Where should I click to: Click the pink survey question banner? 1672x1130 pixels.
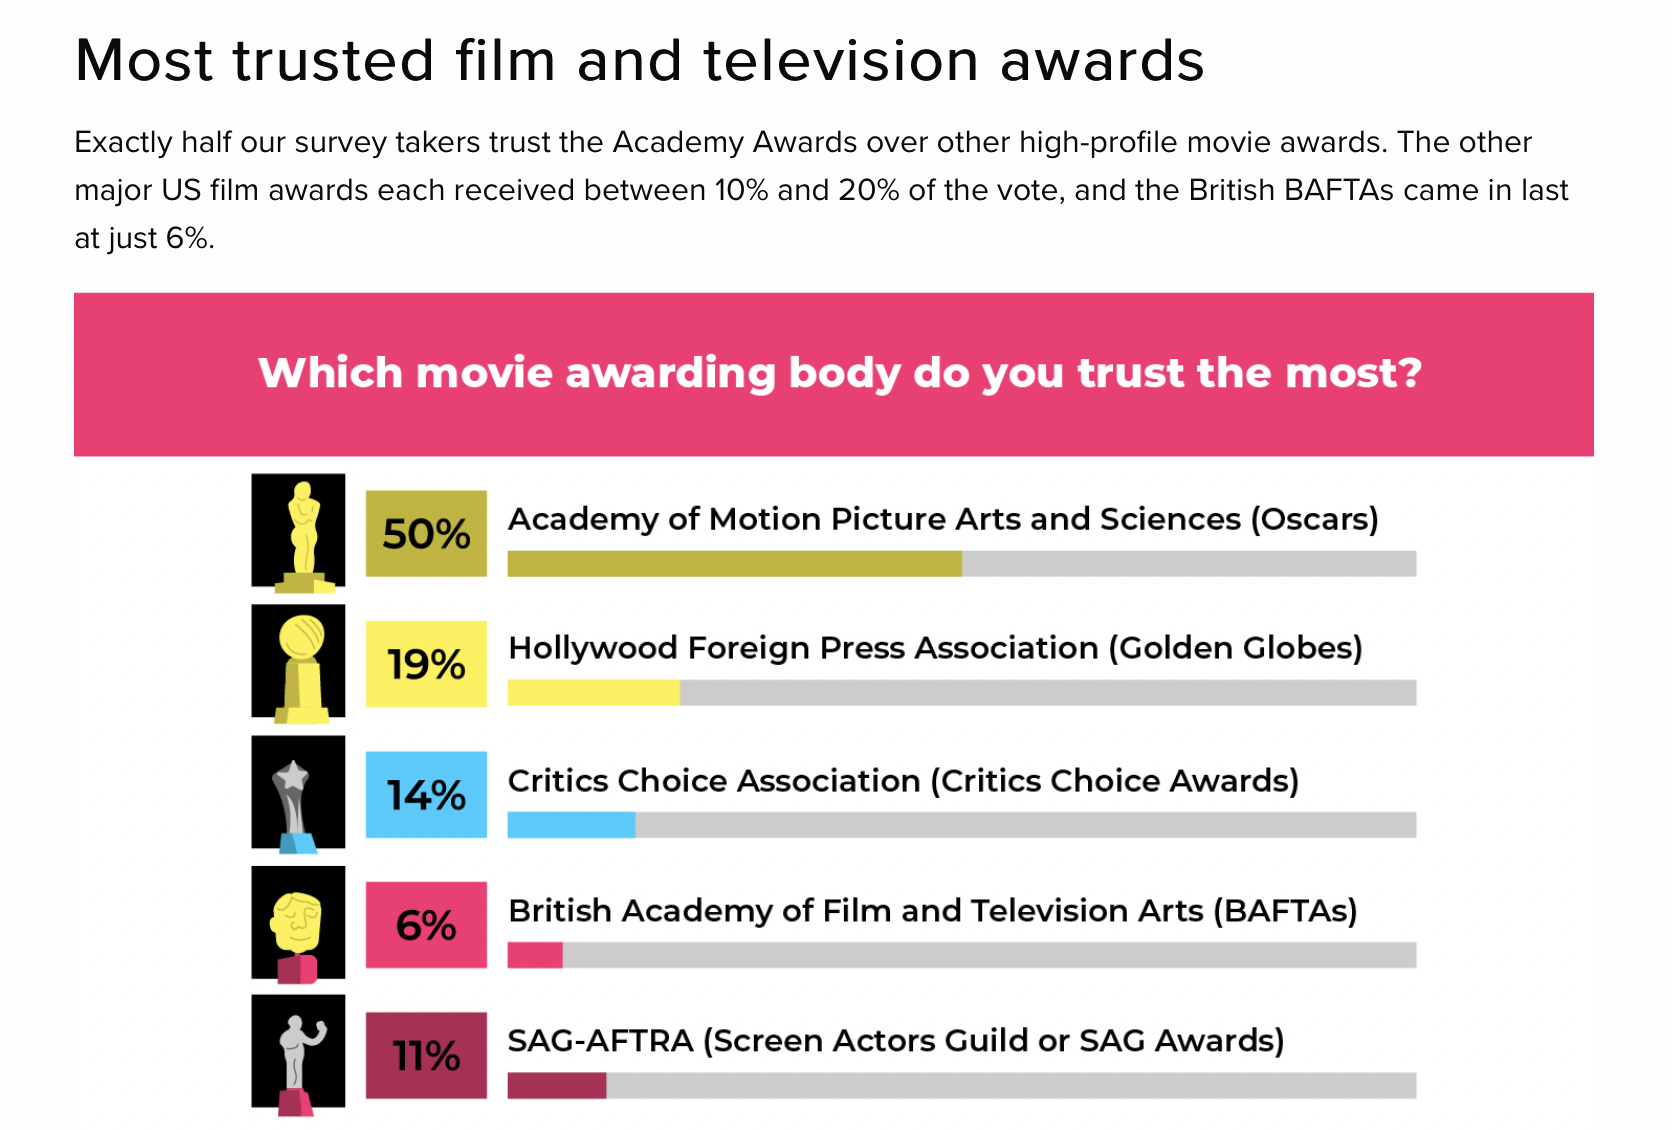click(833, 374)
